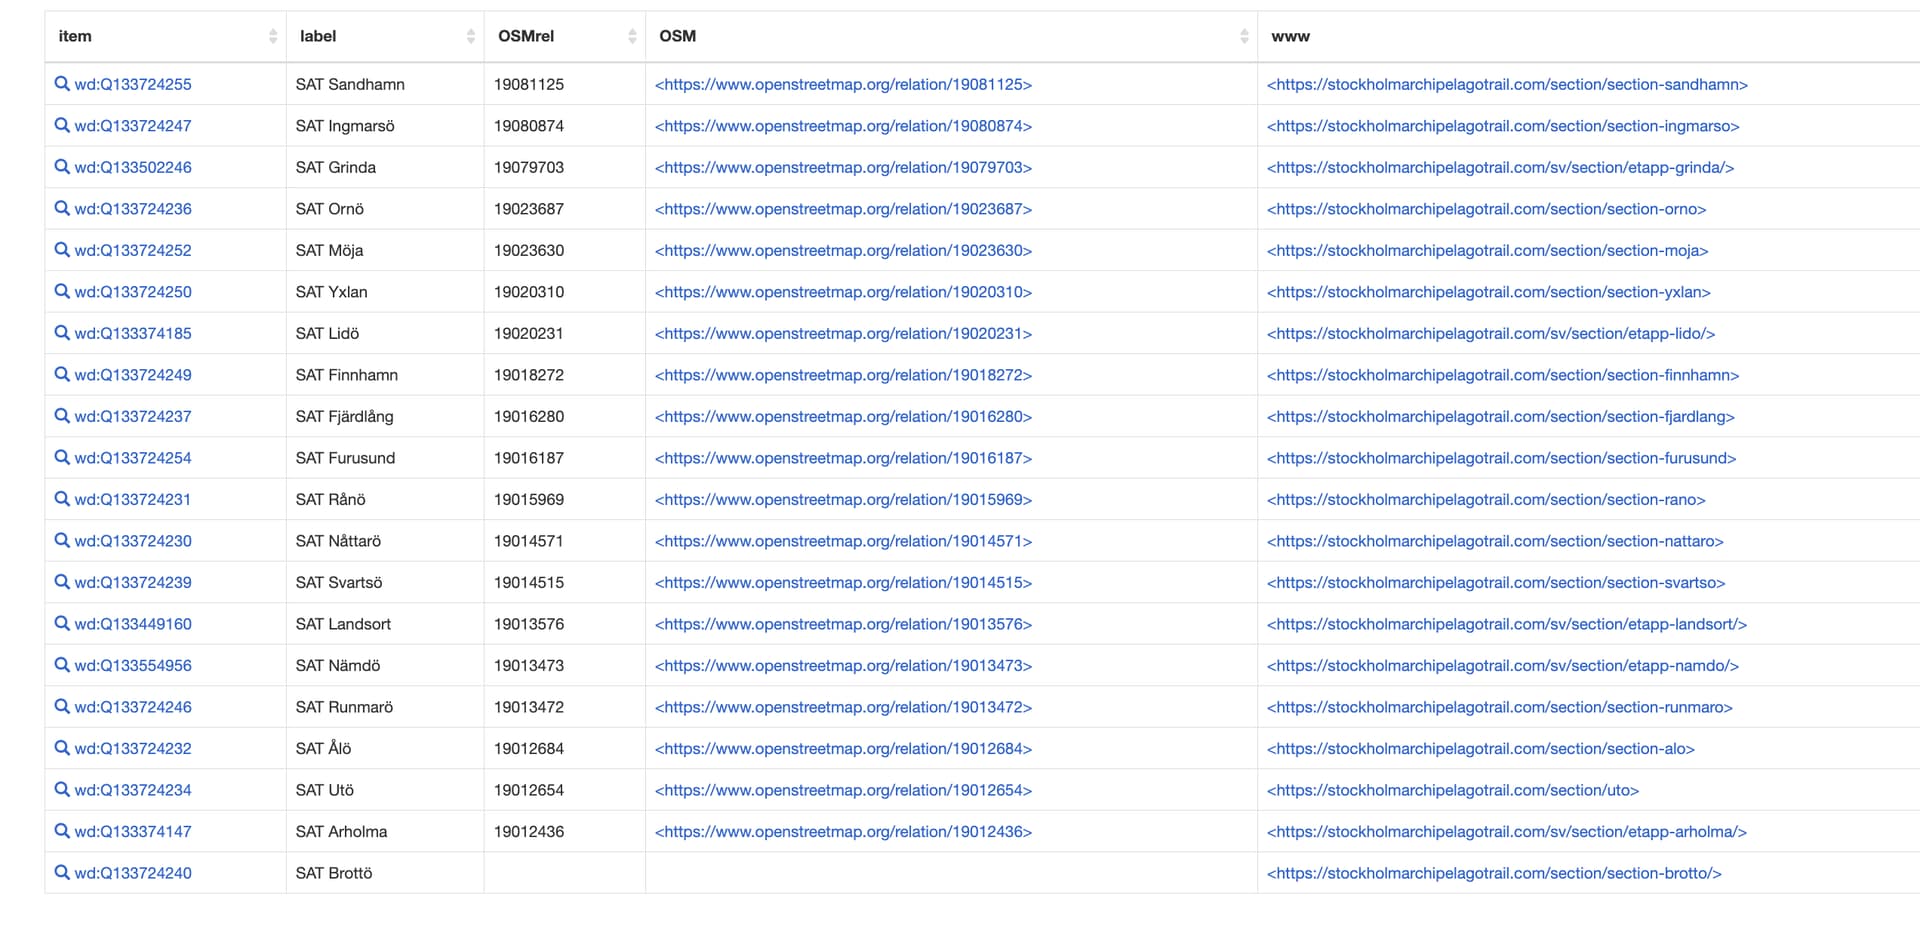Open section-moja trail website link

[x=1487, y=250]
